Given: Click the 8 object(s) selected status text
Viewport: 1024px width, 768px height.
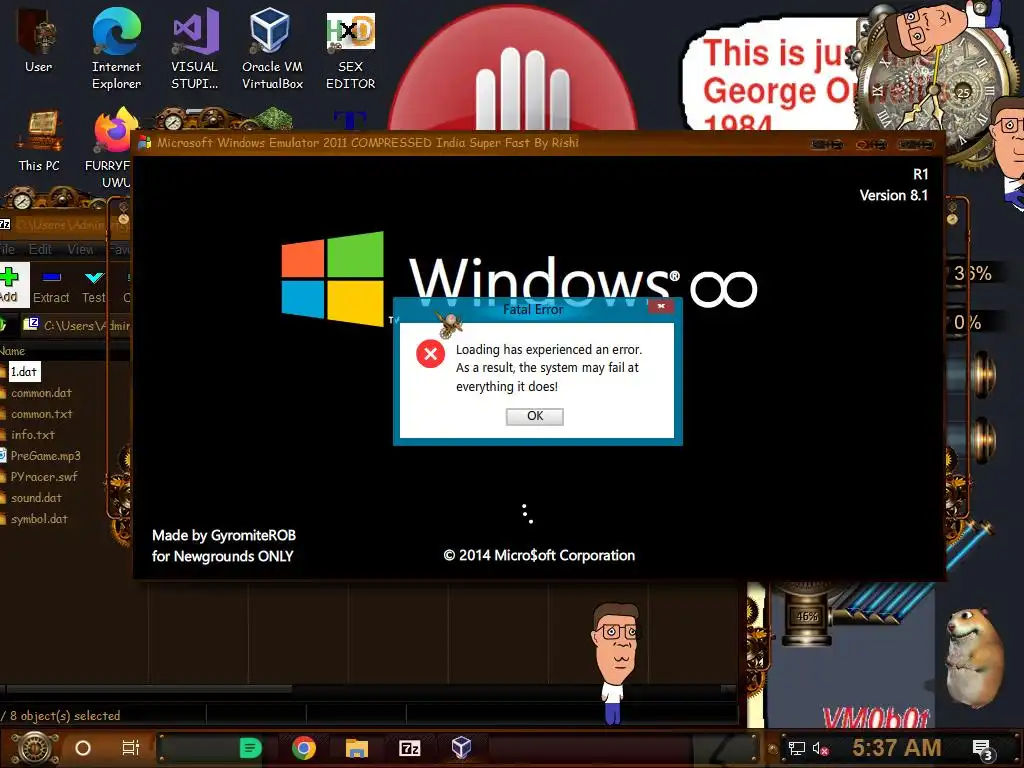Looking at the screenshot, I should click(x=65, y=716).
